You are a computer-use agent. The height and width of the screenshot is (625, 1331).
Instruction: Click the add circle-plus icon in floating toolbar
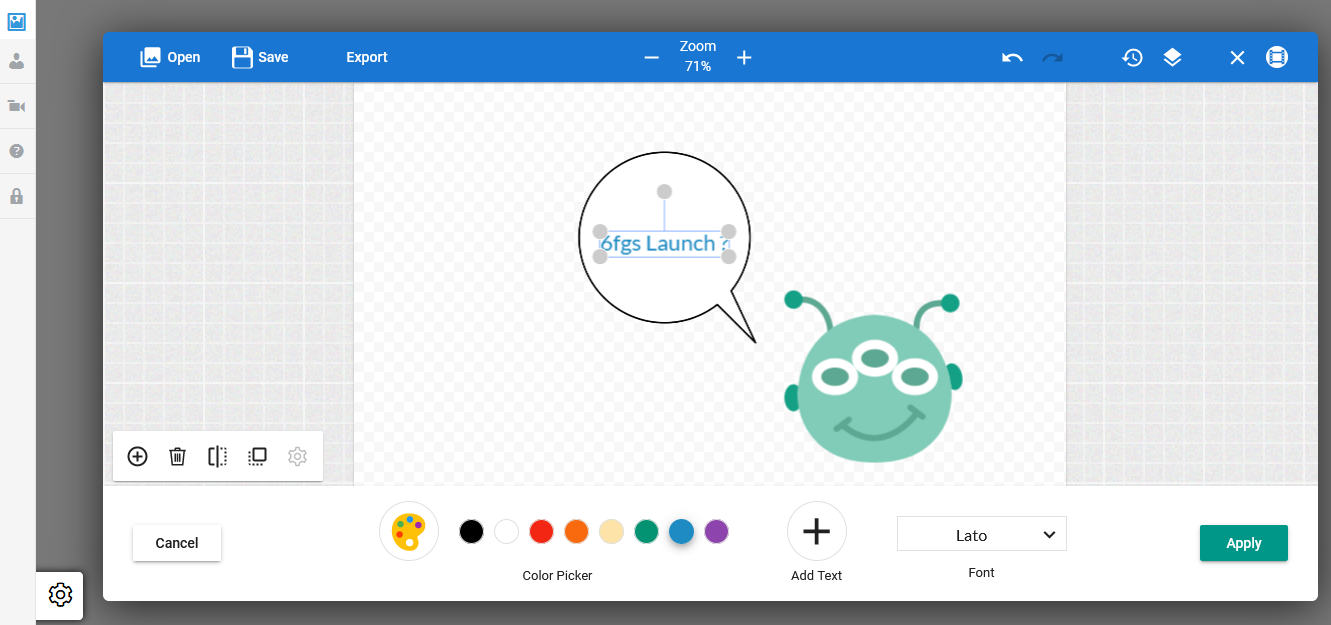pos(137,457)
